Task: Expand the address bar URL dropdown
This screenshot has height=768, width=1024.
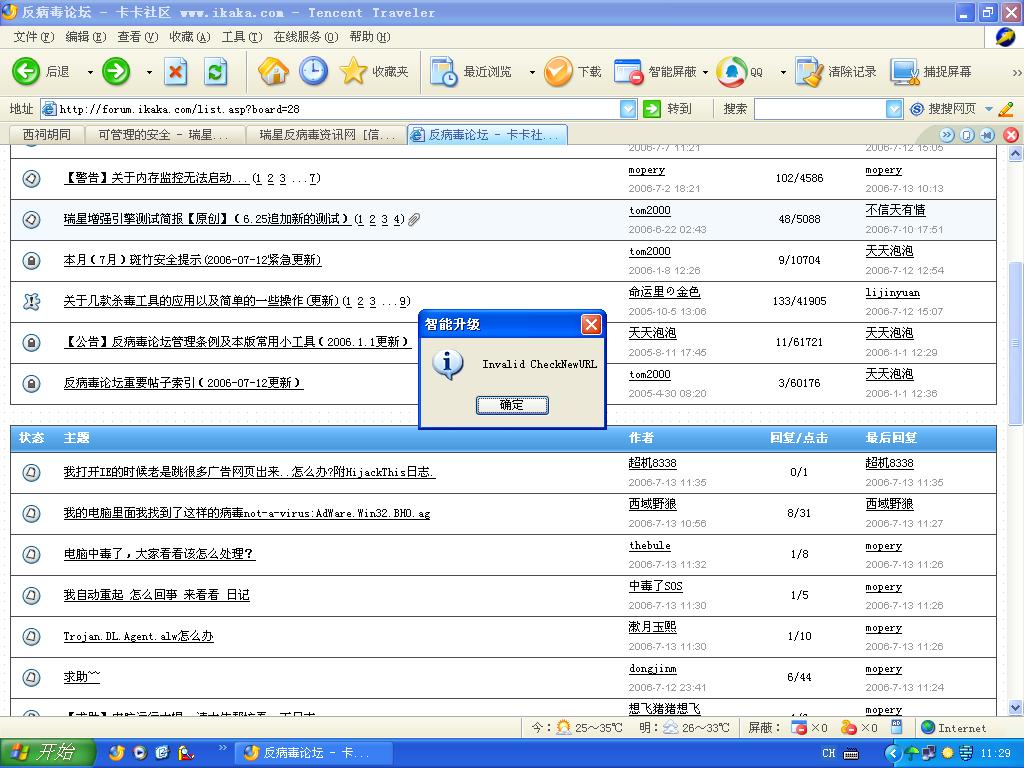Action: (x=628, y=109)
